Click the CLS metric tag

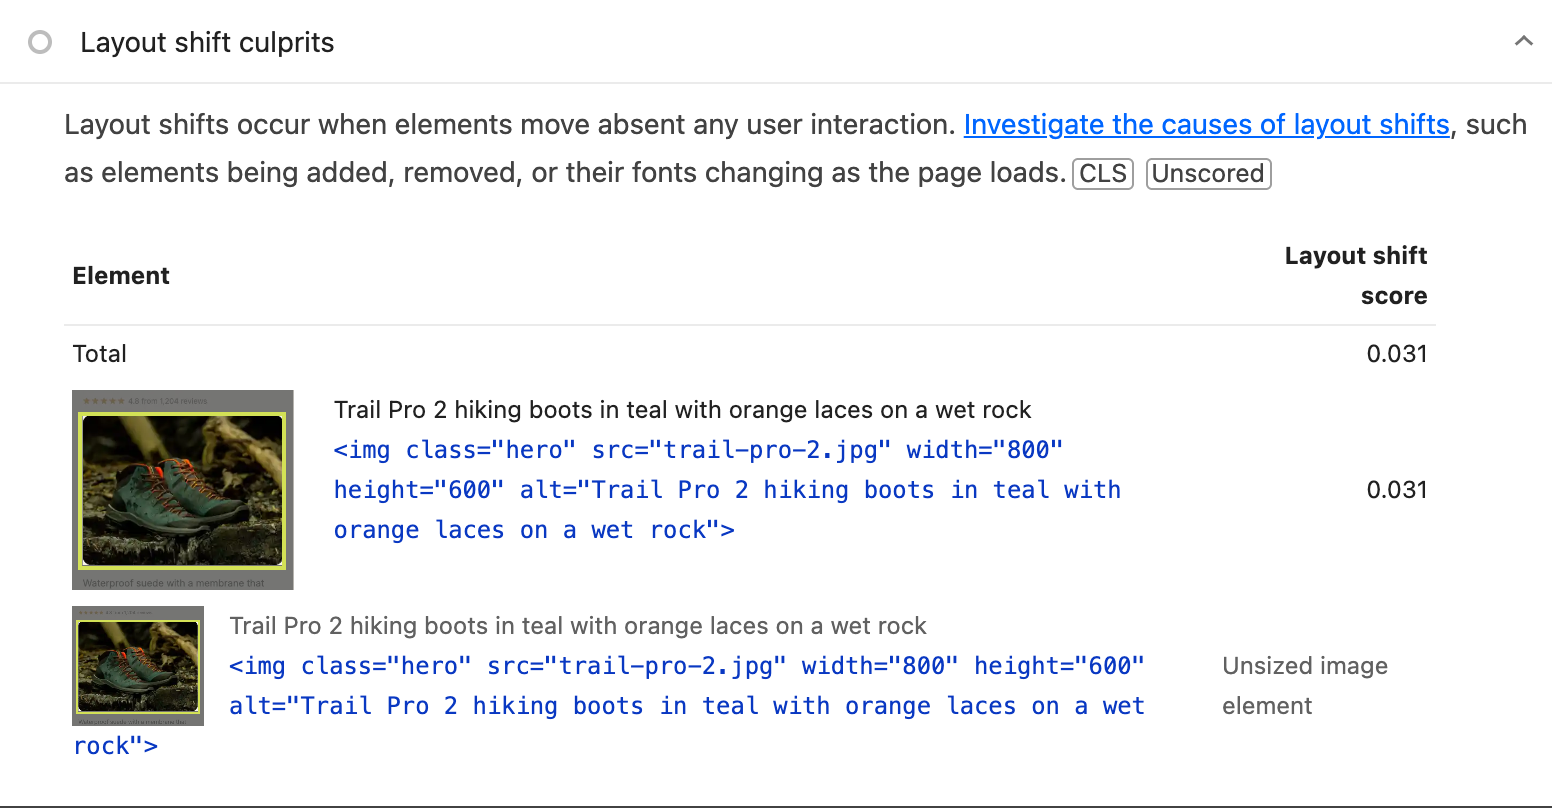pyautogui.click(x=1103, y=174)
